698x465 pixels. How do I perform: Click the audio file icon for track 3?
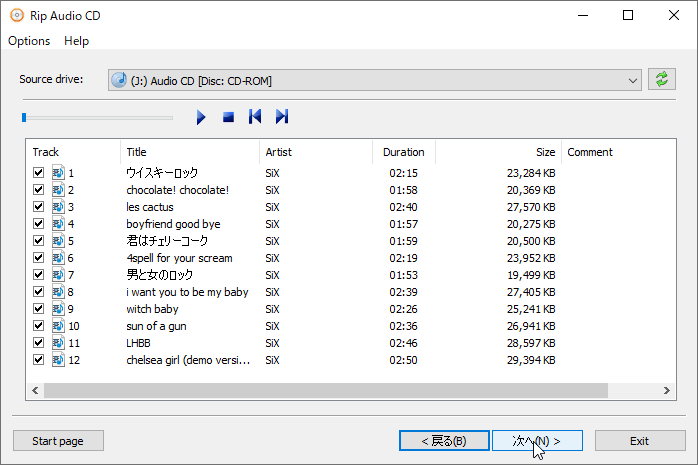pos(58,206)
